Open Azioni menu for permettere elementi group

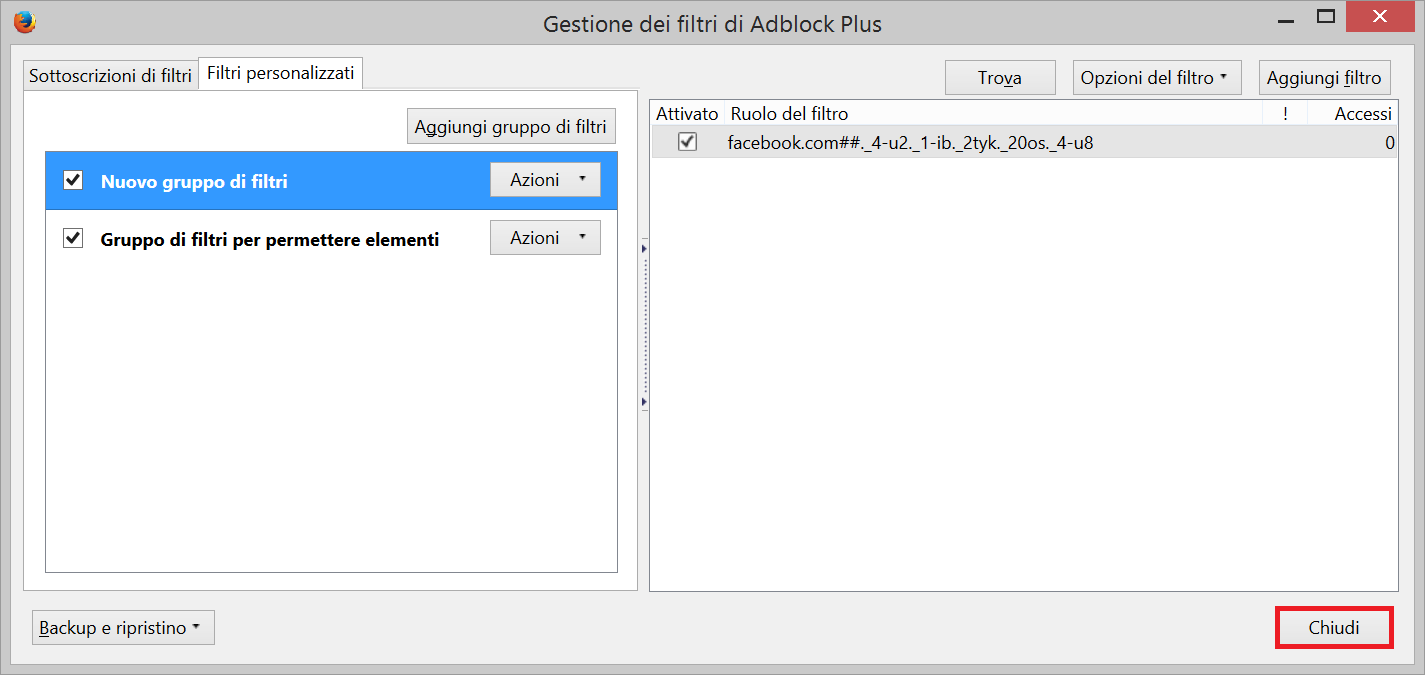pos(545,238)
